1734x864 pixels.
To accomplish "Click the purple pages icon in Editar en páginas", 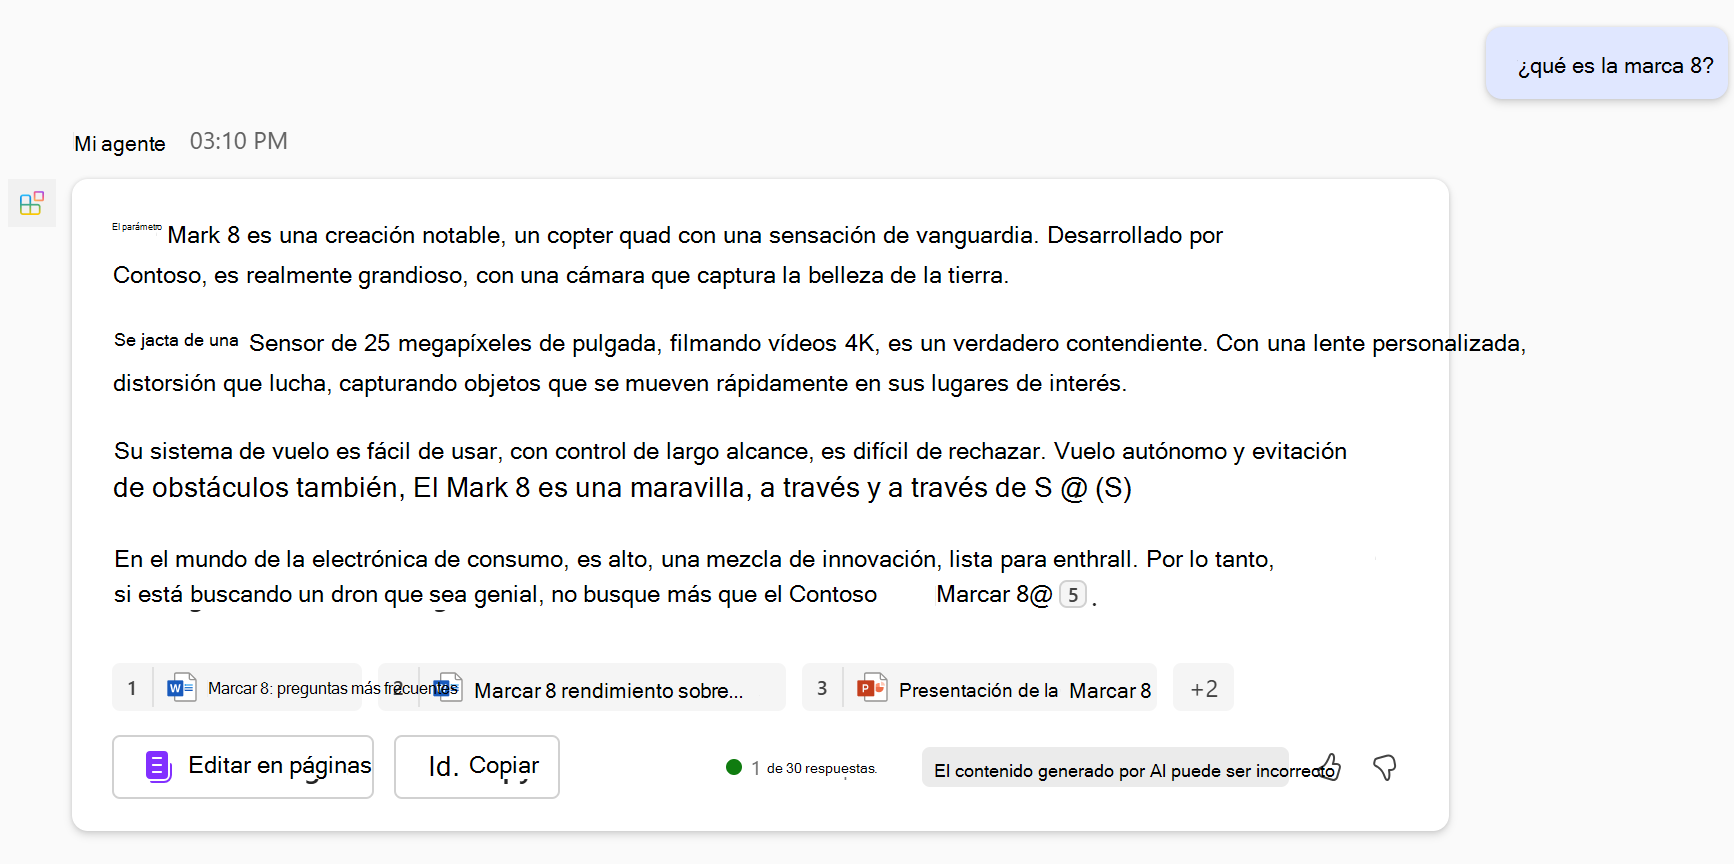I will click(159, 767).
